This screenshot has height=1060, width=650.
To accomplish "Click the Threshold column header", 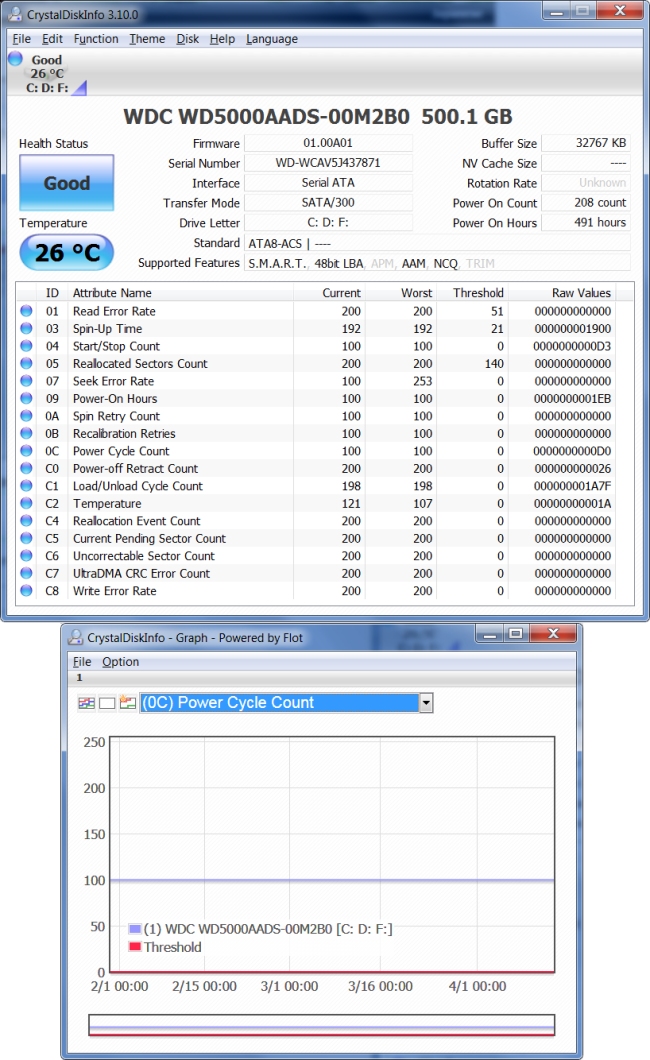I will (x=472, y=293).
